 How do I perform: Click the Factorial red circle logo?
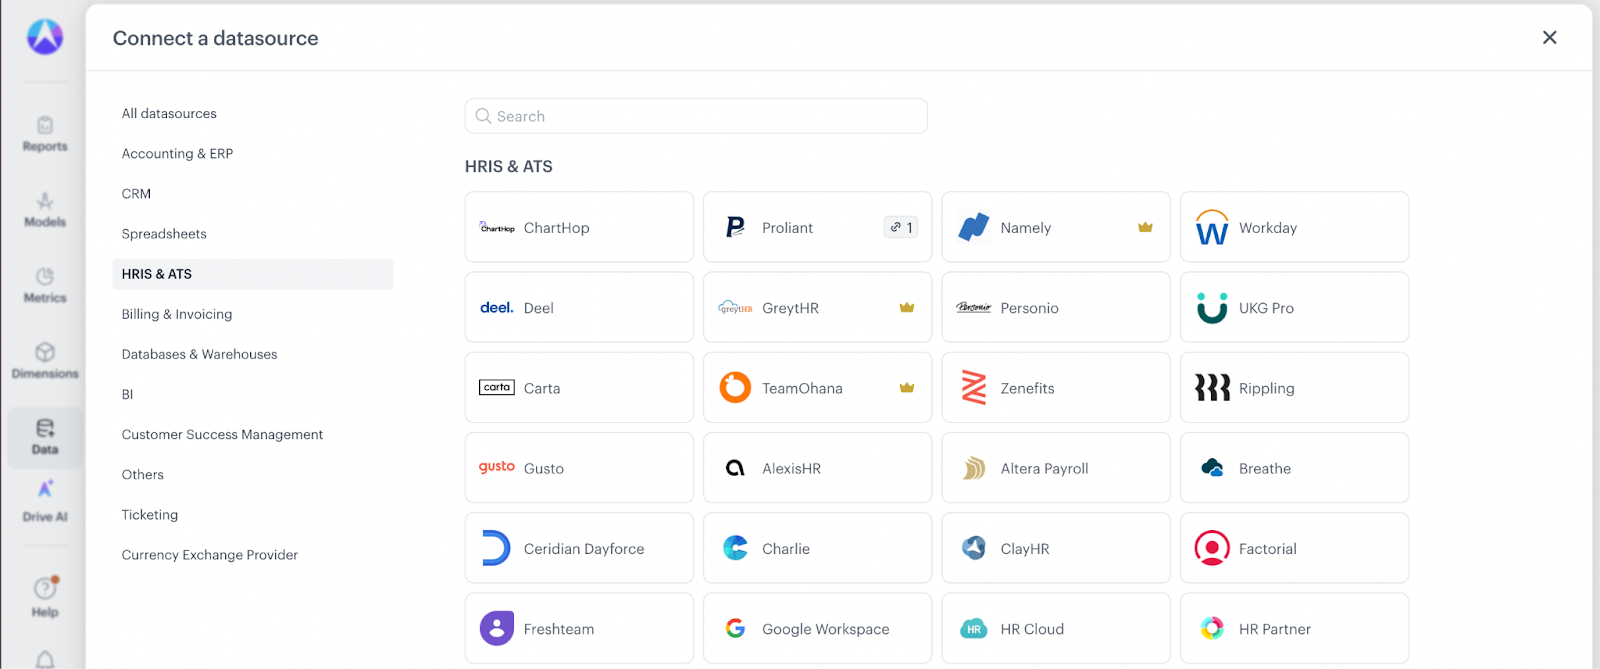[1212, 548]
